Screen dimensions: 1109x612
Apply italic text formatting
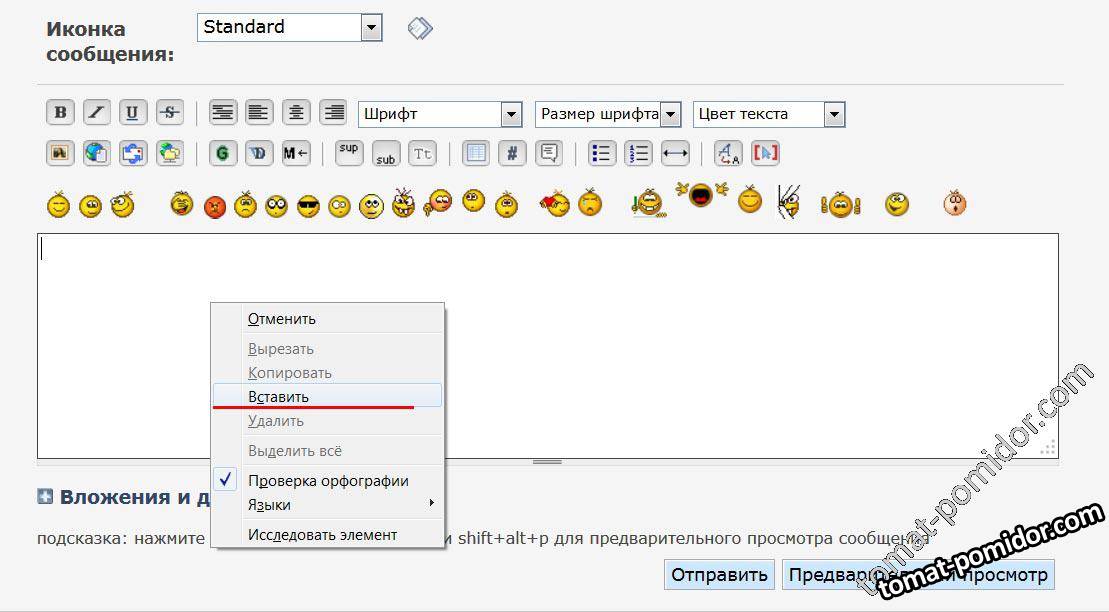click(x=97, y=113)
